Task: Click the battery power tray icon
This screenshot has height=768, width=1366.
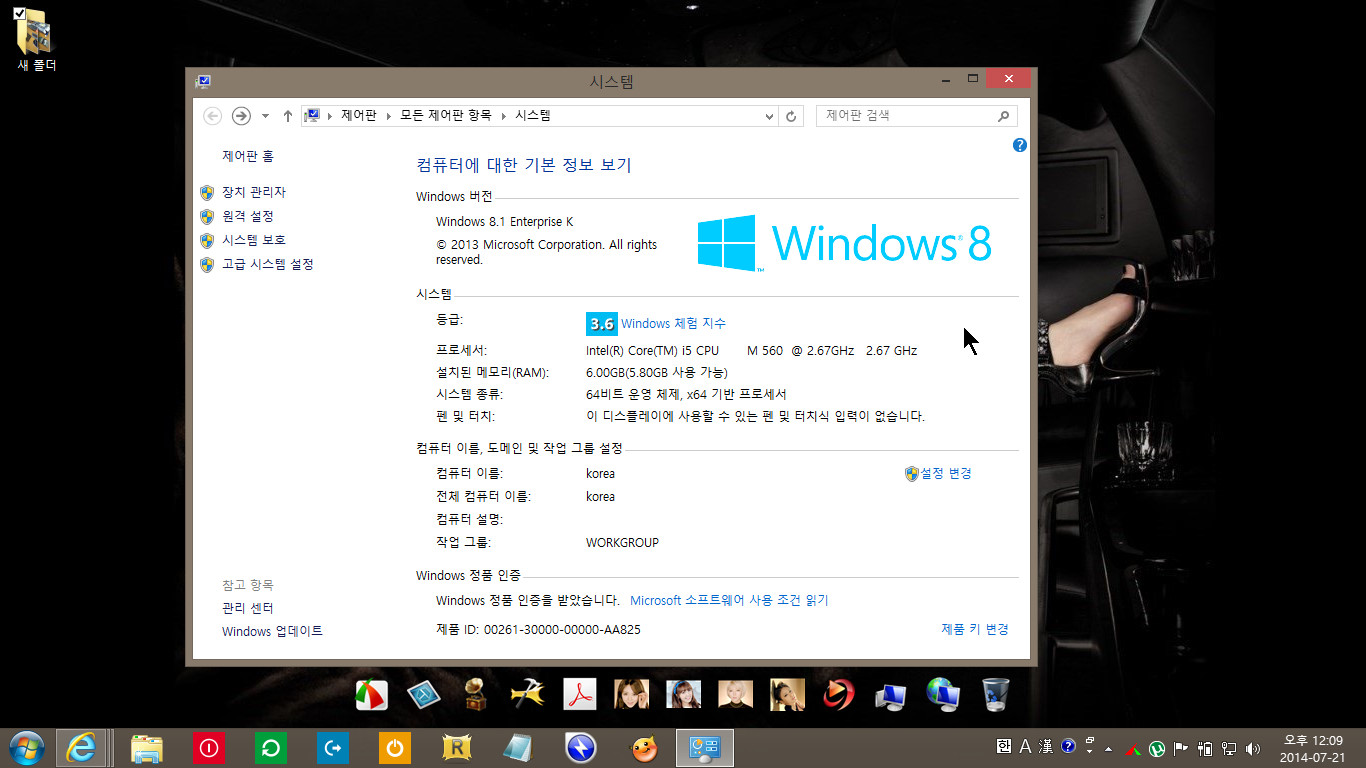Action: click(1205, 748)
